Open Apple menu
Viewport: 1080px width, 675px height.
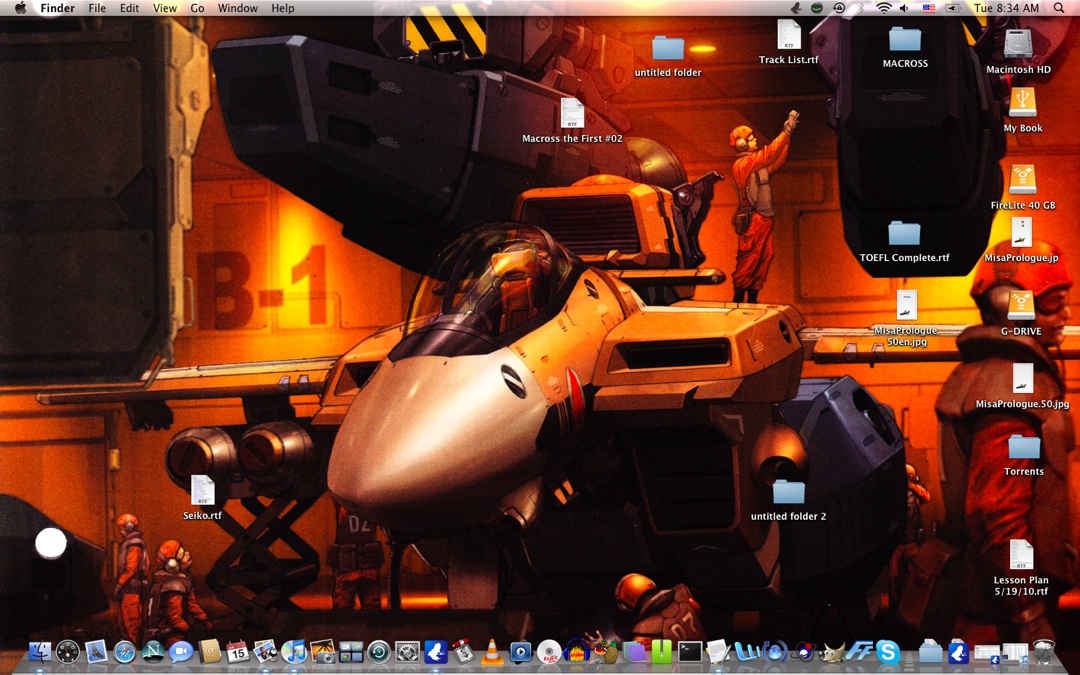21,8
